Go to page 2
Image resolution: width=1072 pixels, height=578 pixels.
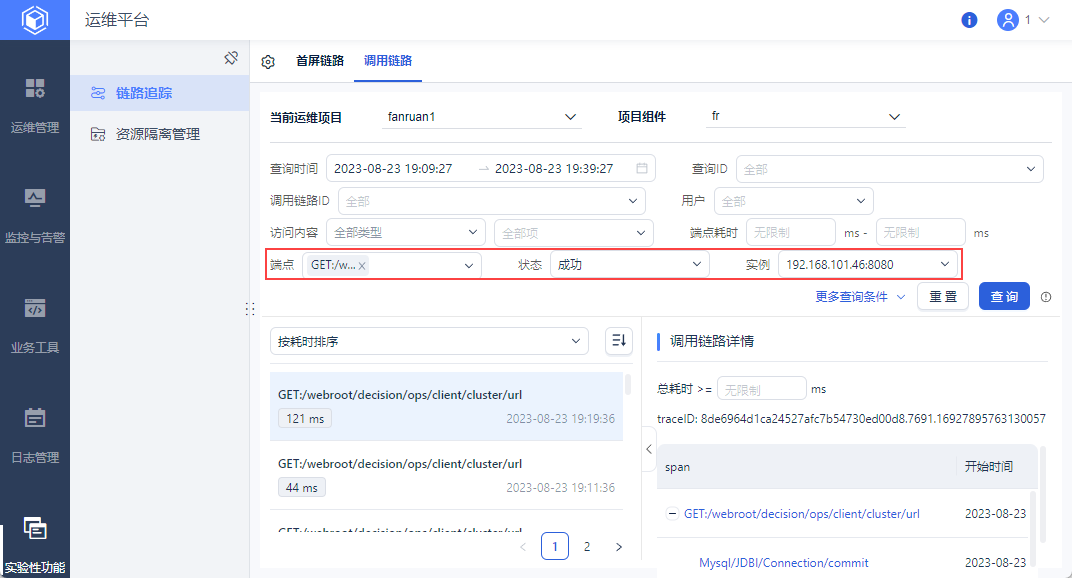[587, 547]
